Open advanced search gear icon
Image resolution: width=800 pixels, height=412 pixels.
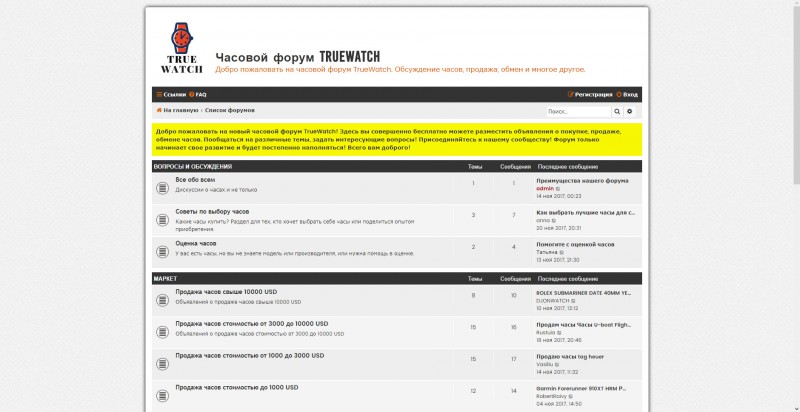pos(630,111)
